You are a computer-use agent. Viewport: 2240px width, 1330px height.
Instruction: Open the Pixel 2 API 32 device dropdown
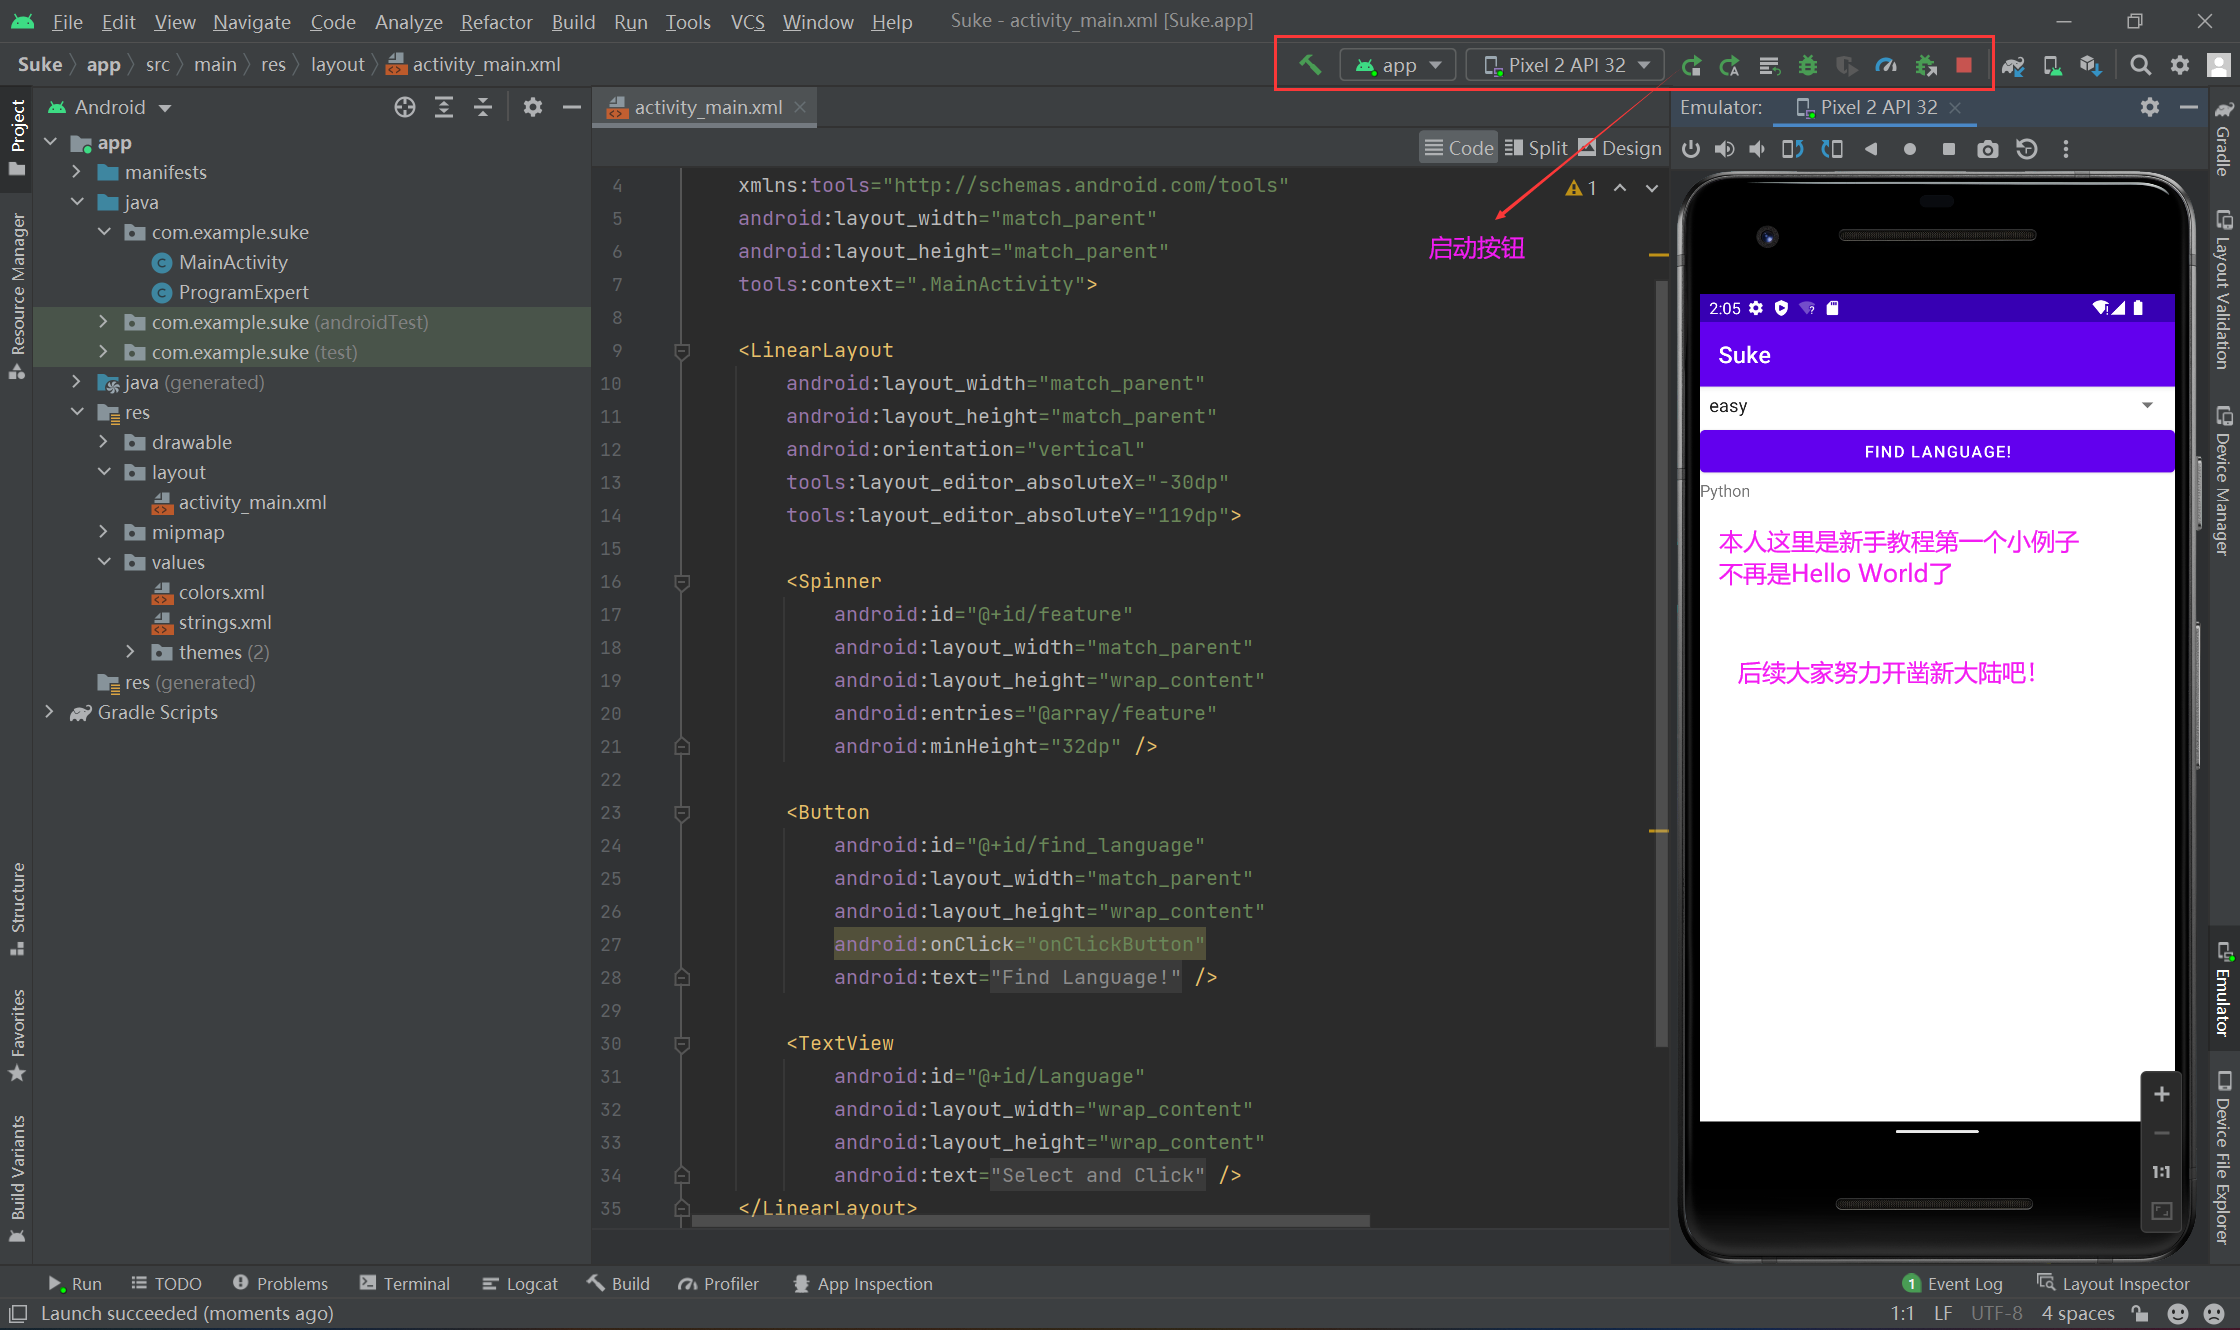tap(1564, 64)
